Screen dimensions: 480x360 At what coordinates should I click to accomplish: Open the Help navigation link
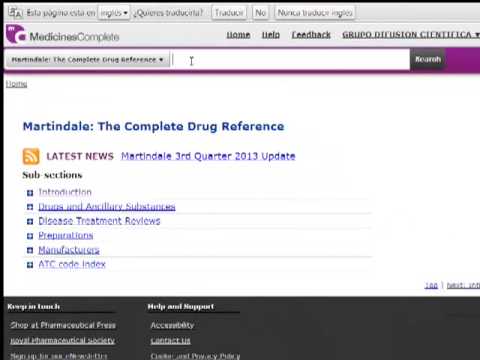(271, 35)
